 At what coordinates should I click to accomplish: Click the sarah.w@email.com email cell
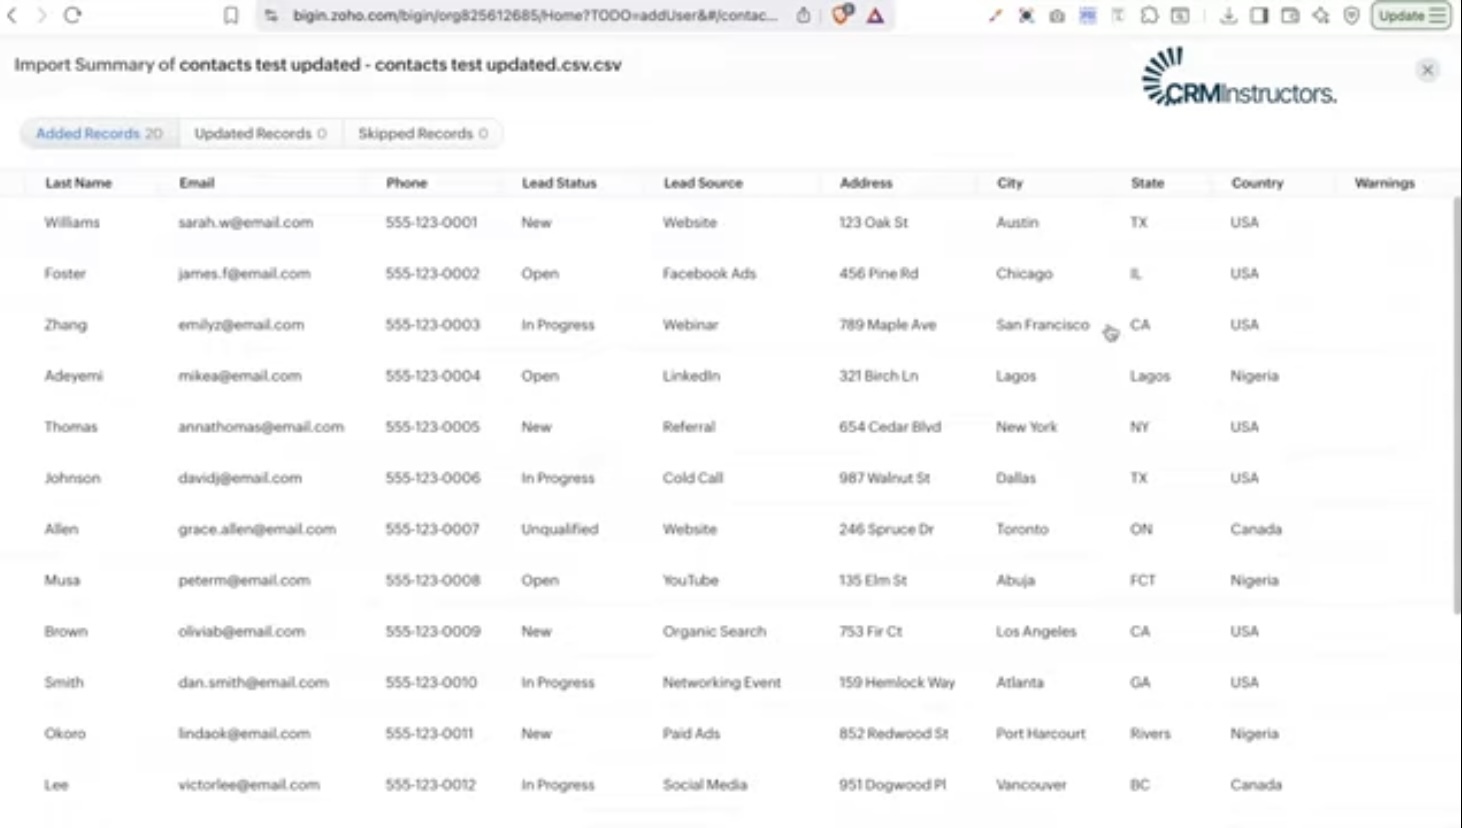(x=245, y=222)
